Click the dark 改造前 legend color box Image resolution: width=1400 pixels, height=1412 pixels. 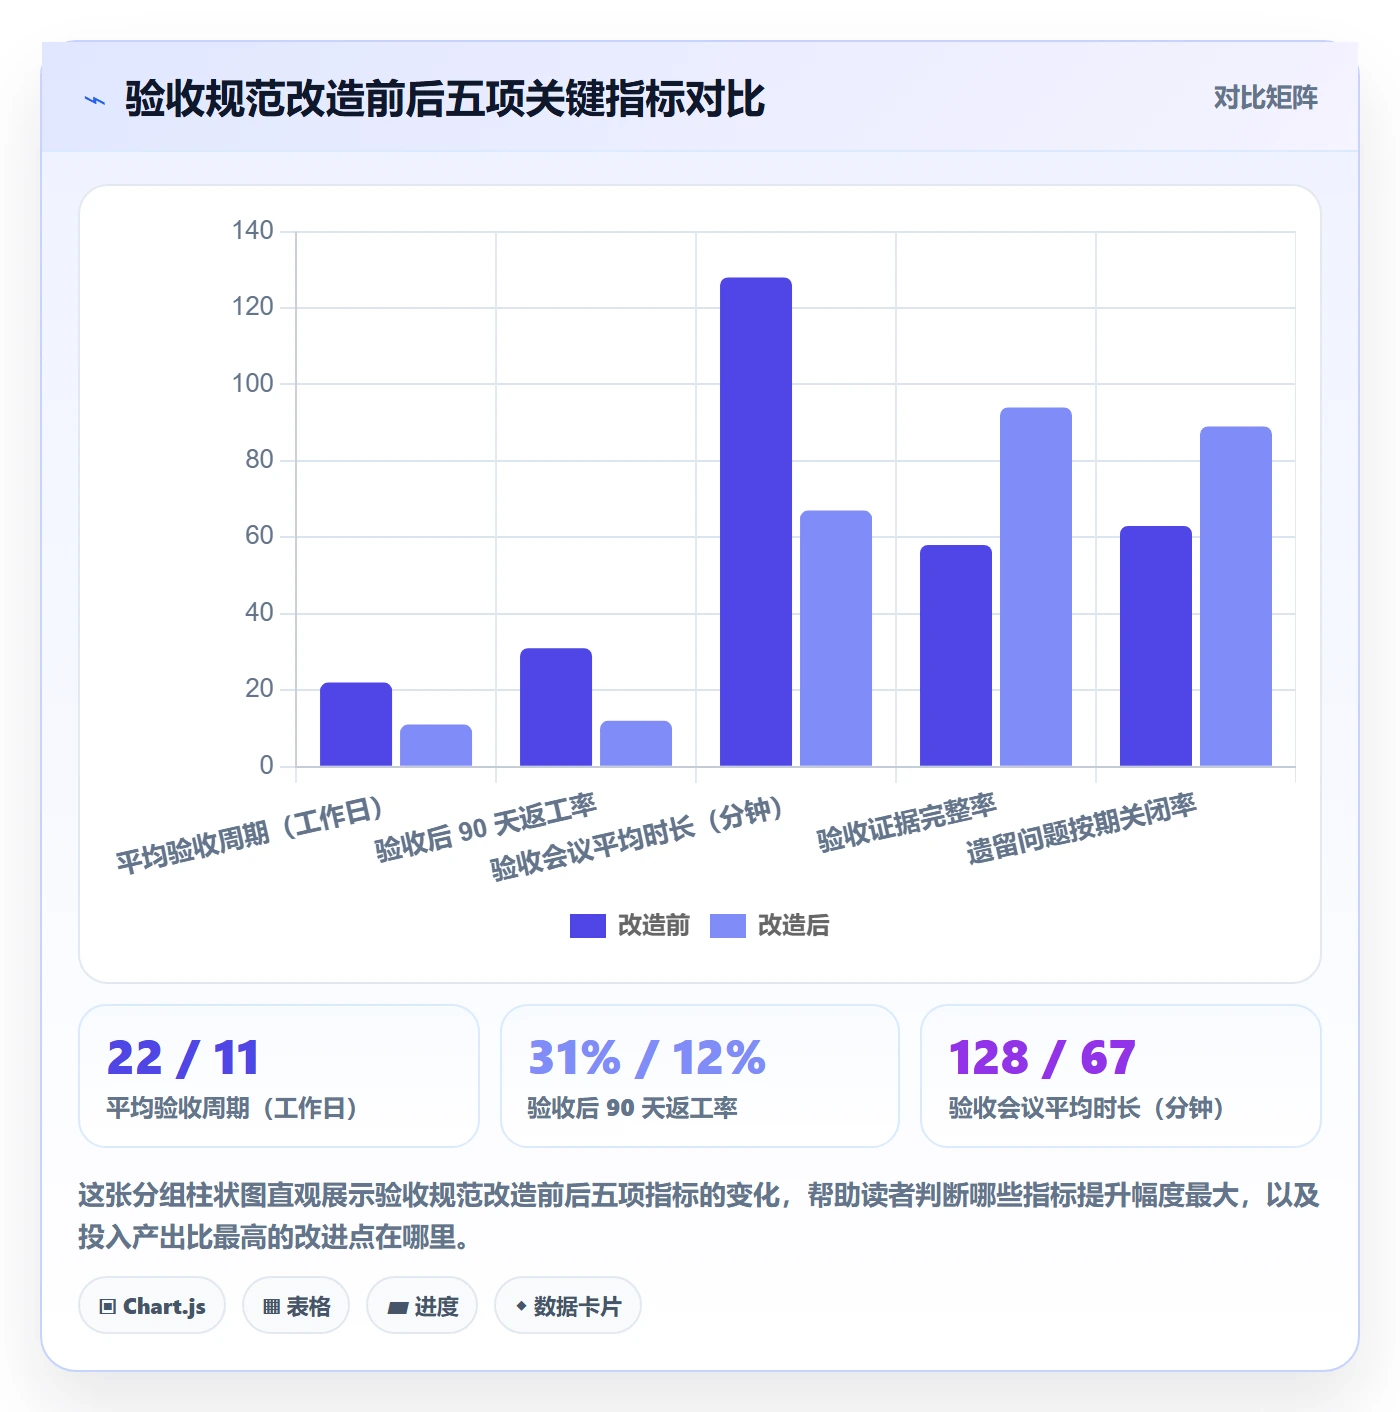pyautogui.click(x=588, y=926)
